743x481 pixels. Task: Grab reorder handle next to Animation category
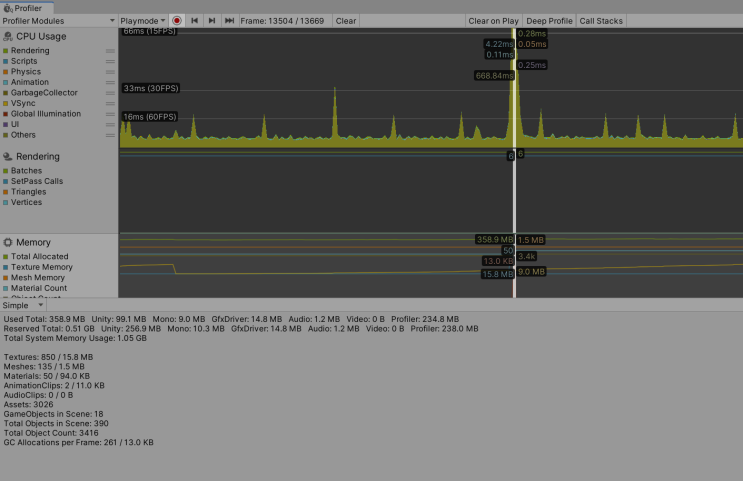(x=110, y=82)
